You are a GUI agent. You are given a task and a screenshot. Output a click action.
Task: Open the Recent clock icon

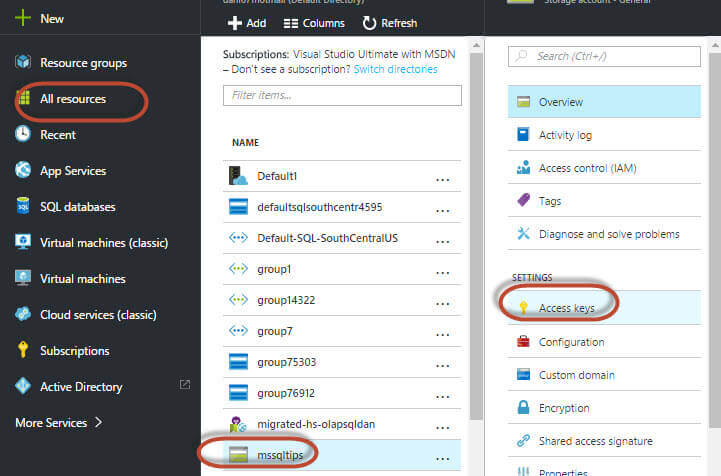23,134
